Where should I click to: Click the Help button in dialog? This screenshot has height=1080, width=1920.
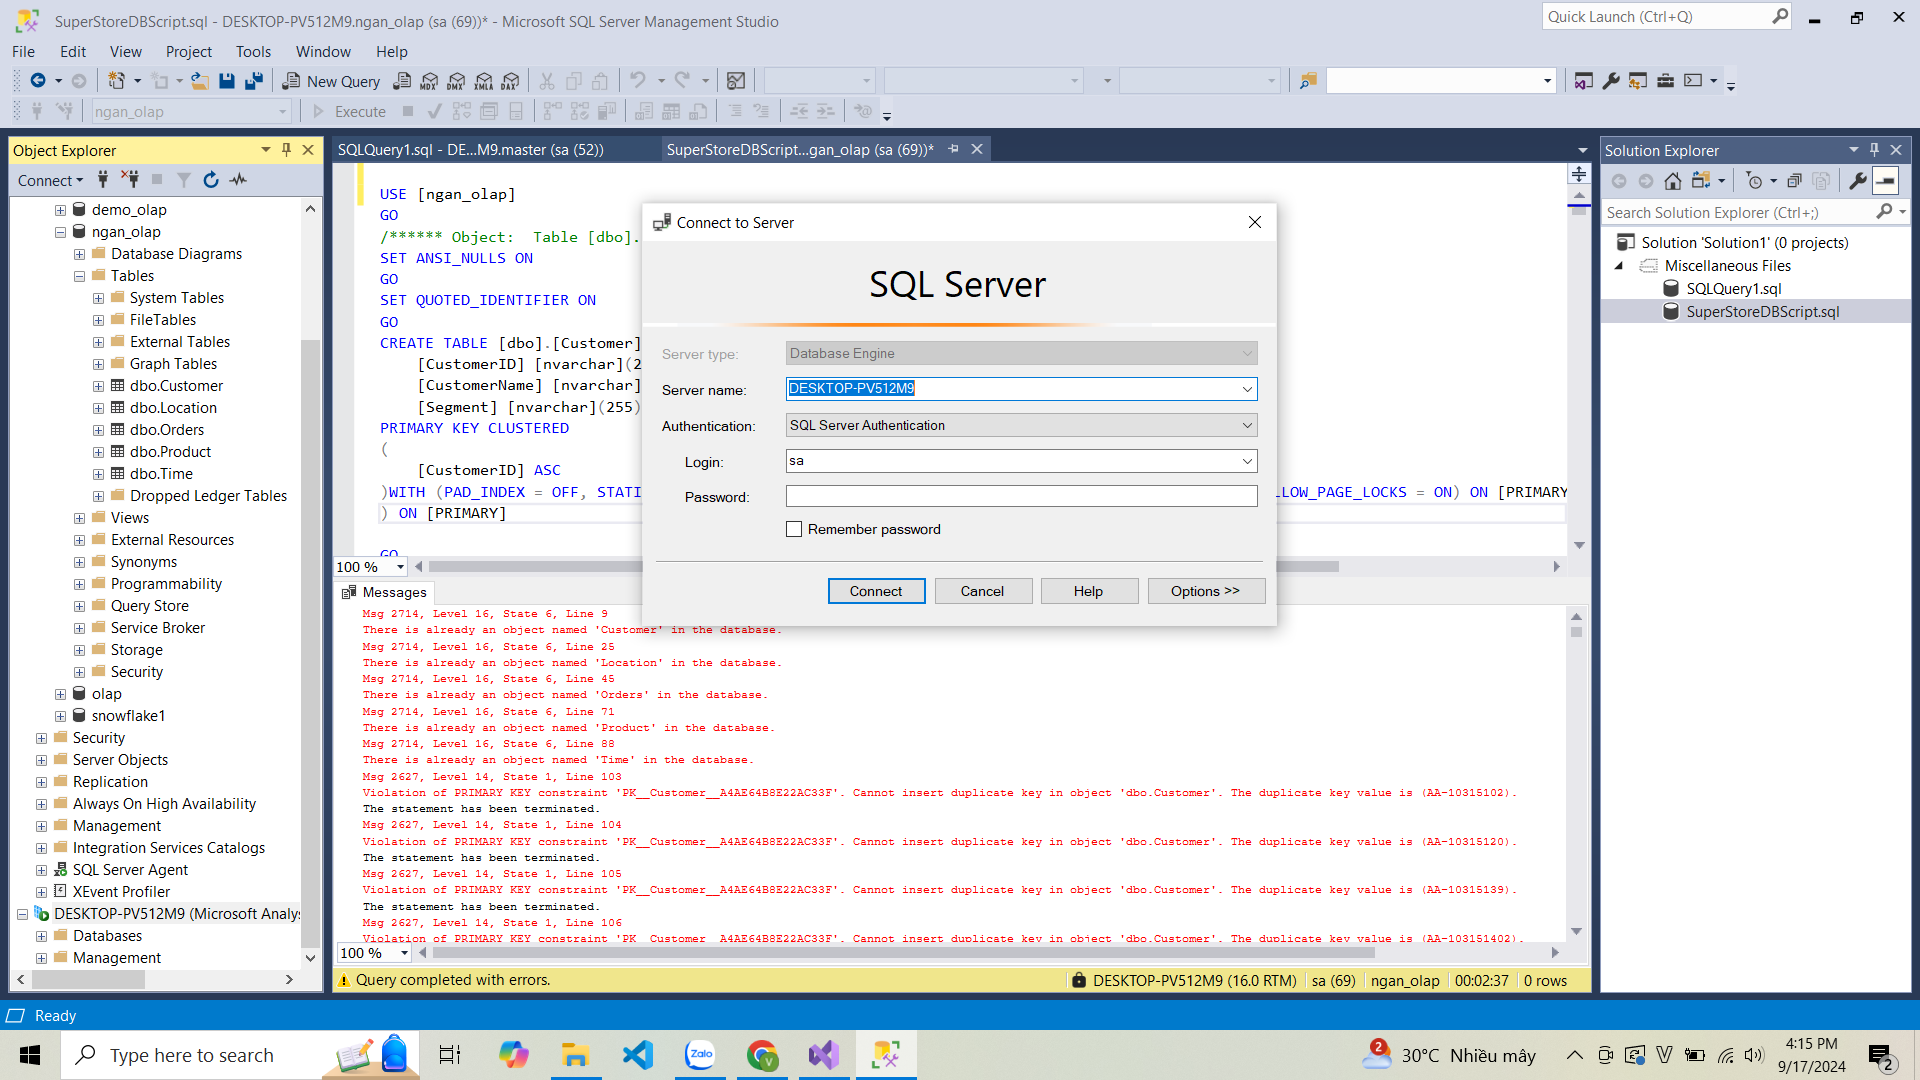coord(1088,592)
